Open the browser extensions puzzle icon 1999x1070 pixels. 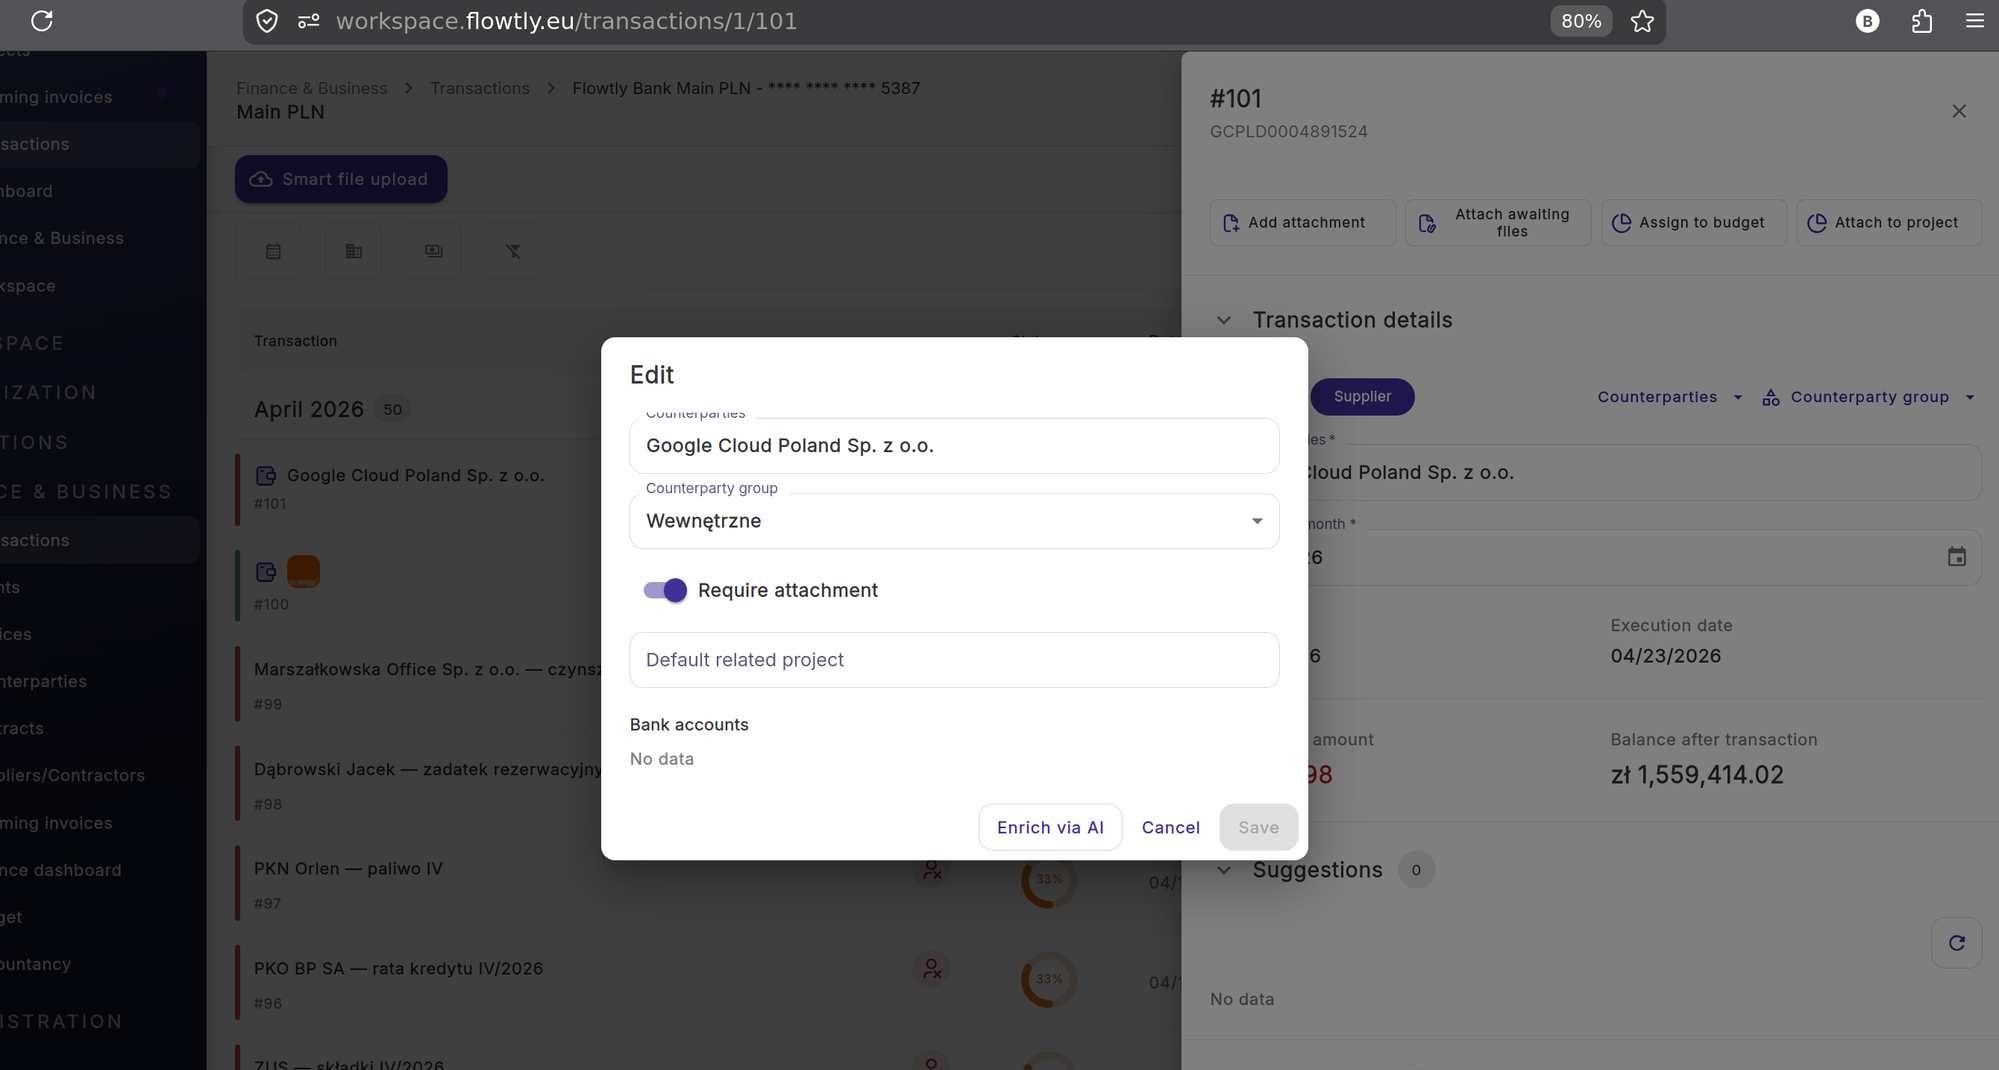(1921, 21)
